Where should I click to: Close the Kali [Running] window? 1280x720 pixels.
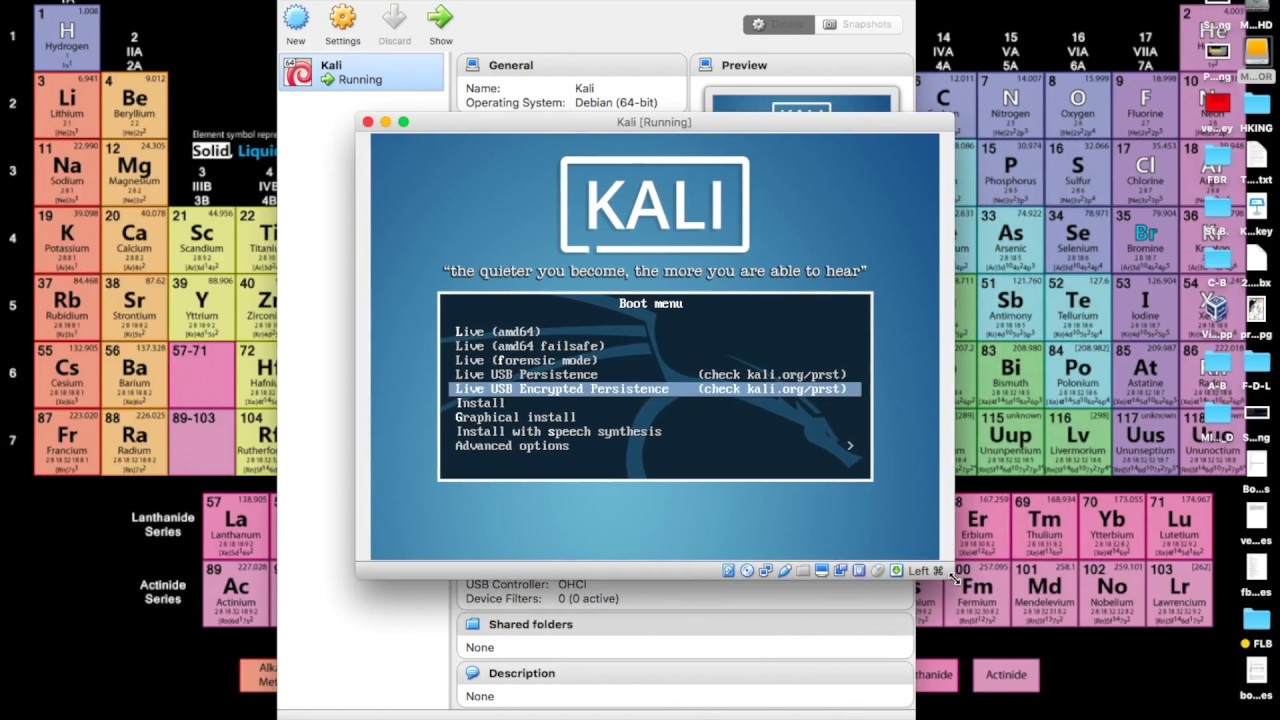[x=368, y=122]
